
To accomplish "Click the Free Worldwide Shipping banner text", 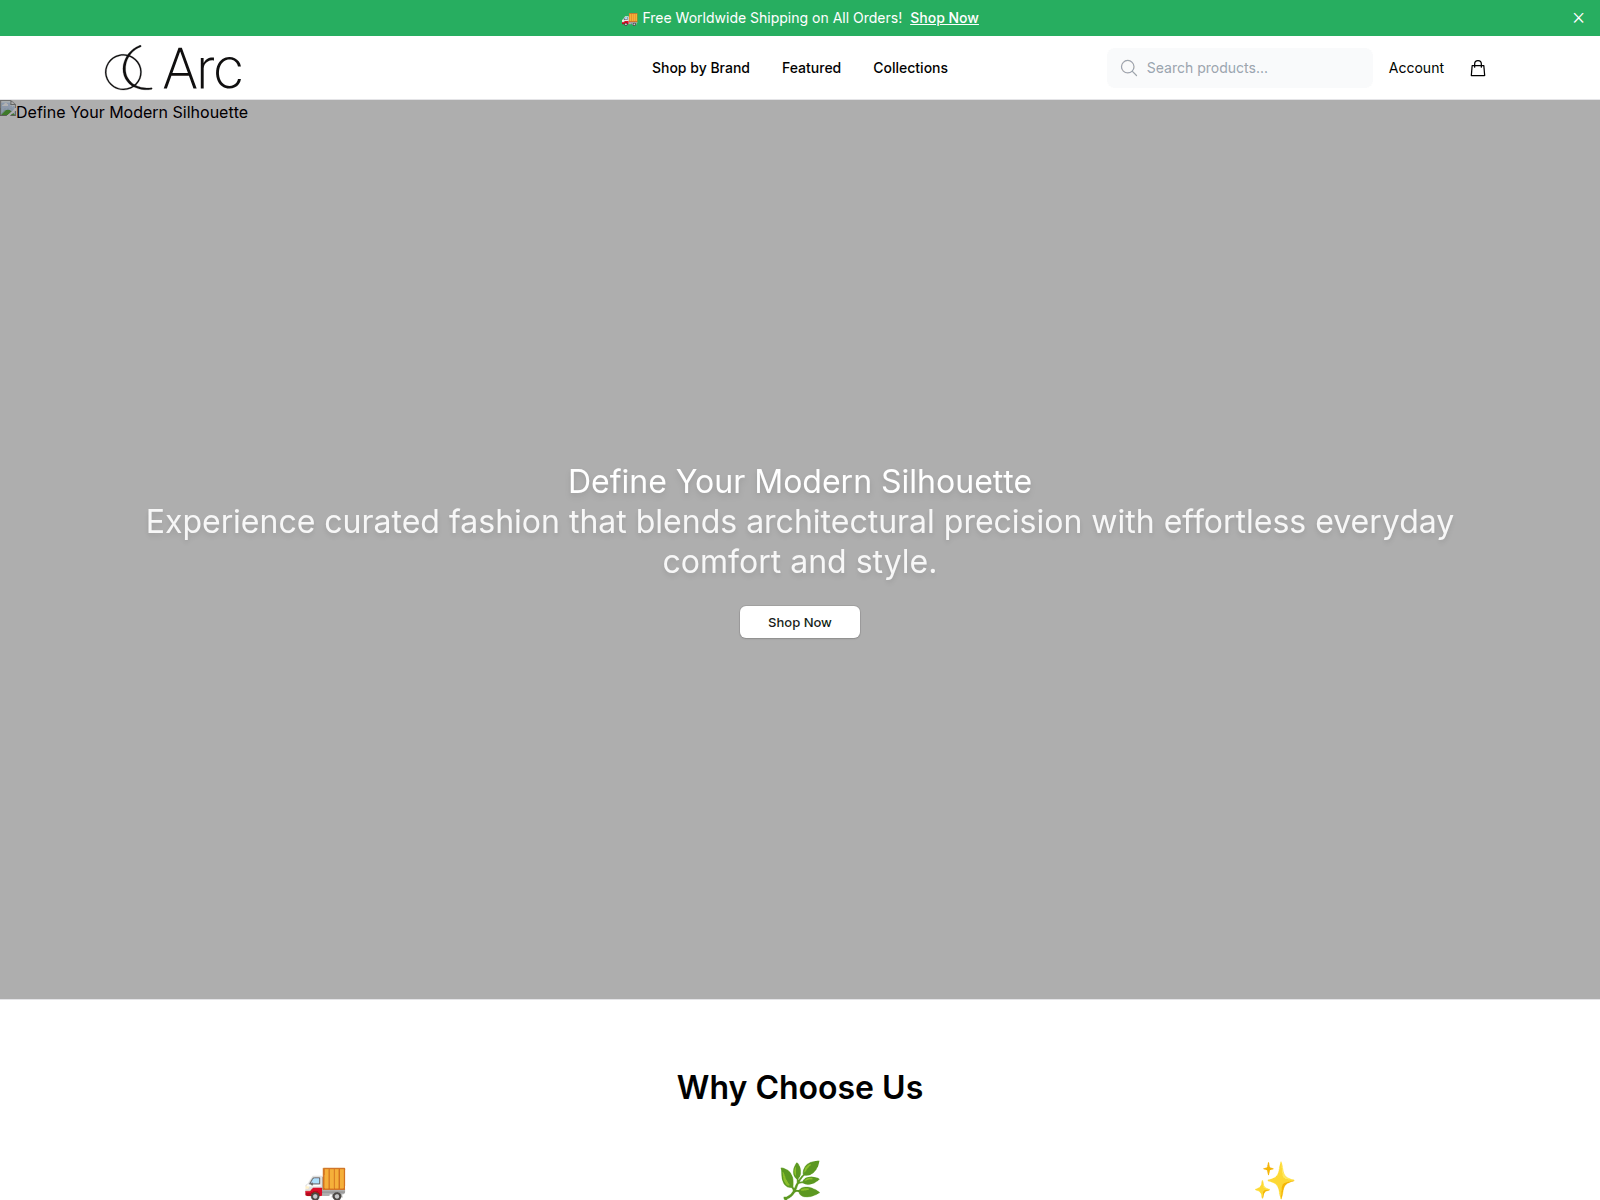I will tap(772, 18).
